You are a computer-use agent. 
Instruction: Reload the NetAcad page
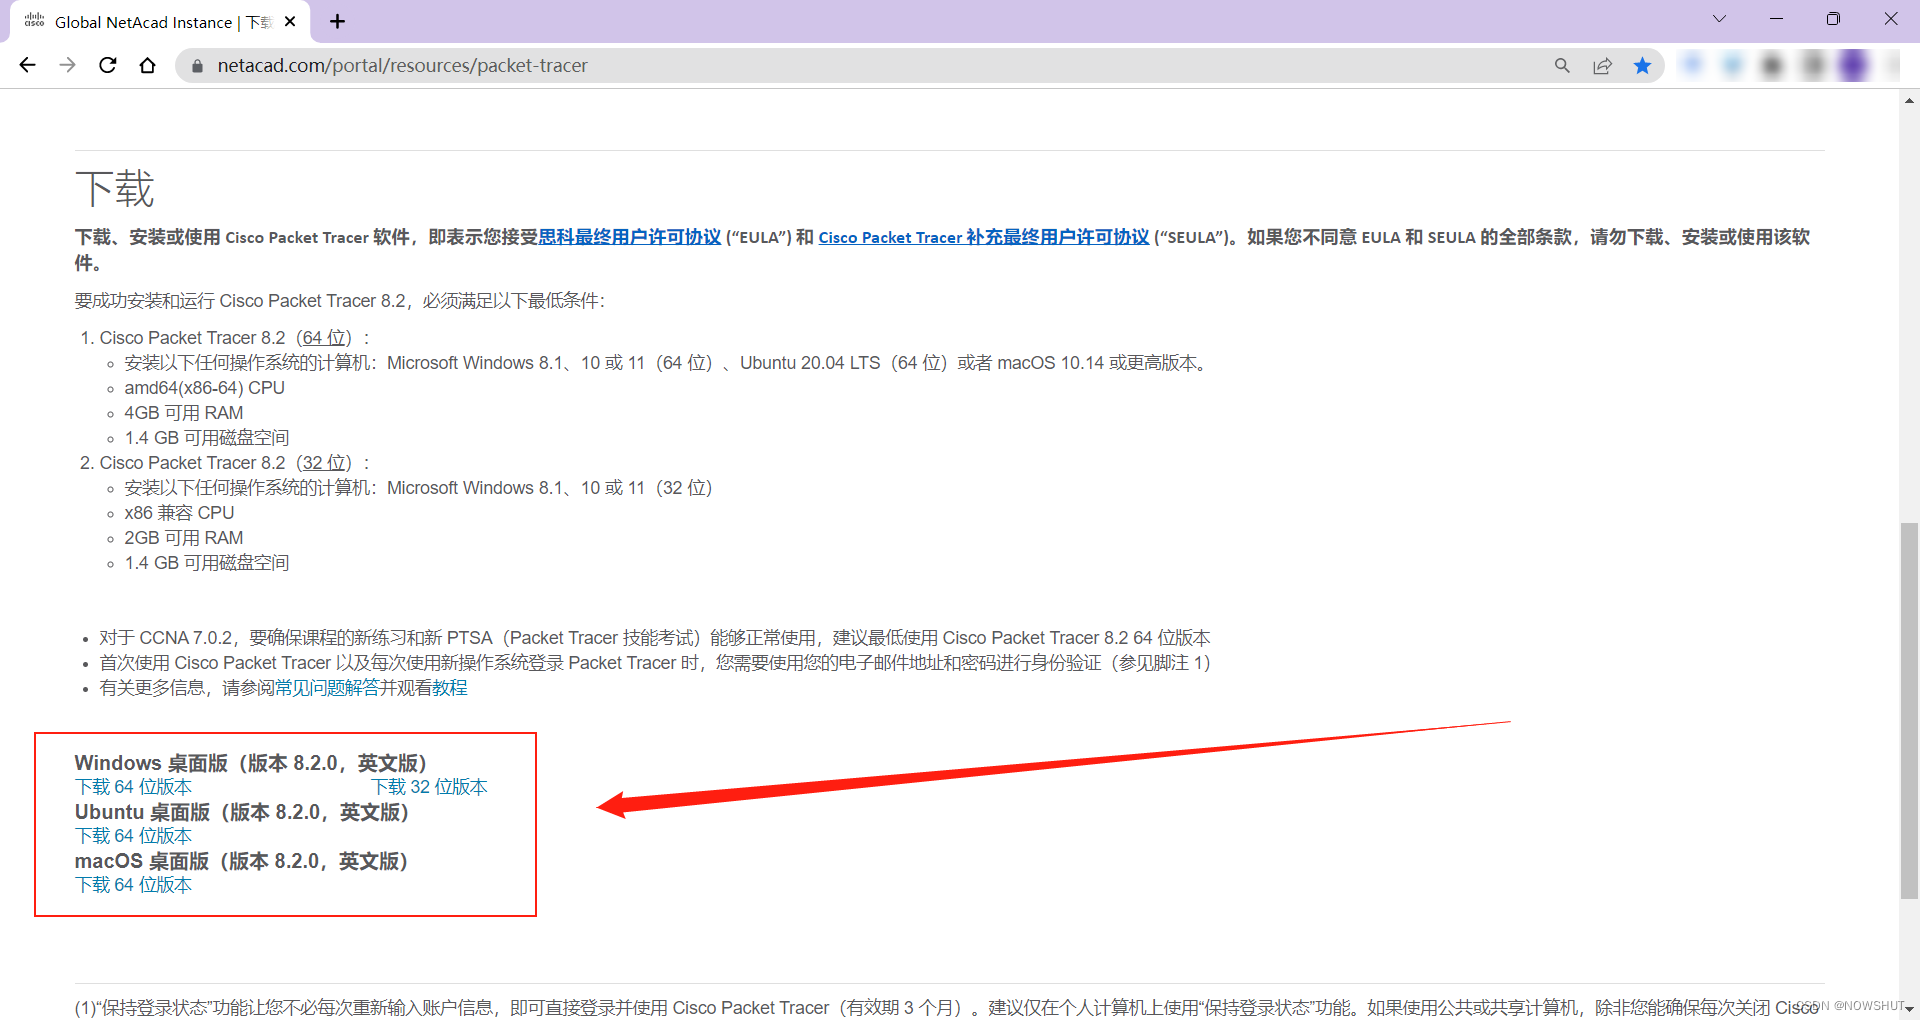[108, 65]
